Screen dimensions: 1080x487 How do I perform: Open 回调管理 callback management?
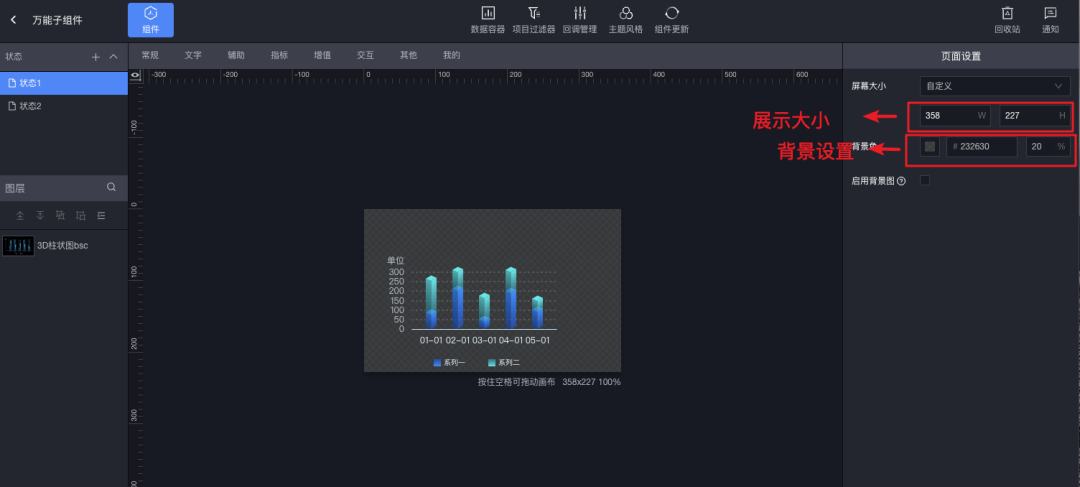tap(580, 20)
